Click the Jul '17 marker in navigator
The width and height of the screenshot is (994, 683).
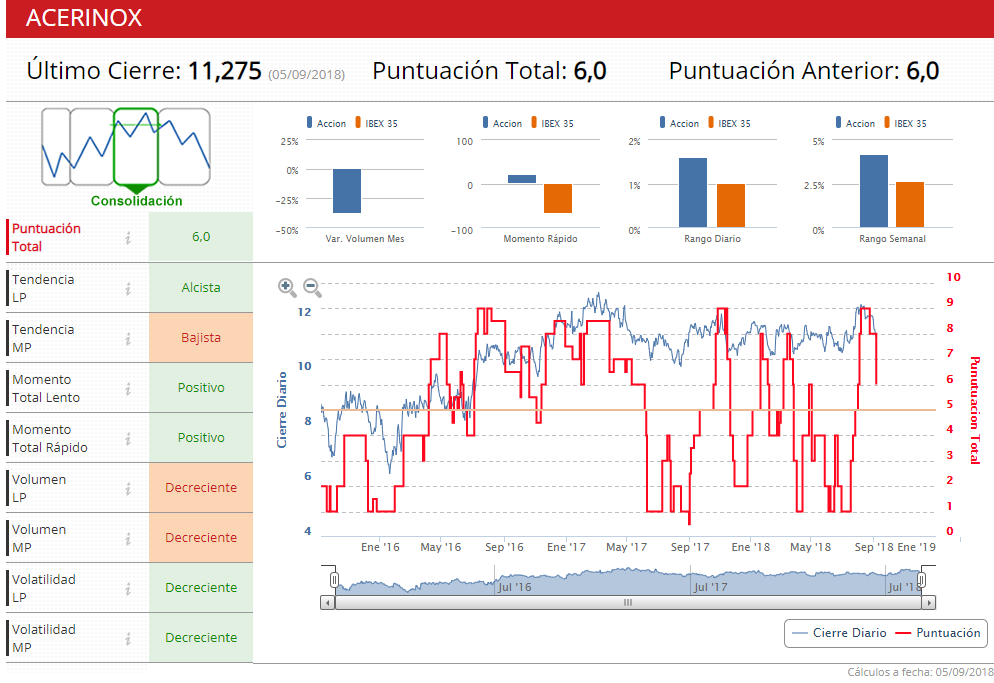click(711, 587)
